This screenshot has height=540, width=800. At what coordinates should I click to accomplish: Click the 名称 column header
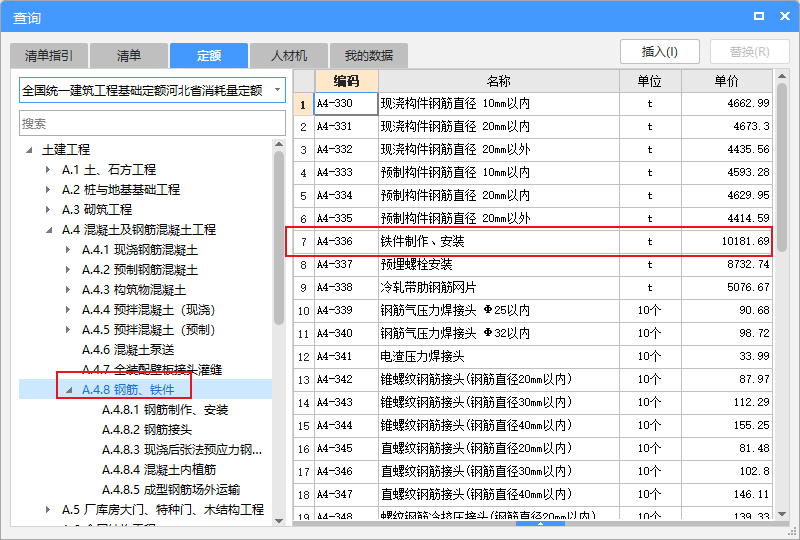point(498,81)
